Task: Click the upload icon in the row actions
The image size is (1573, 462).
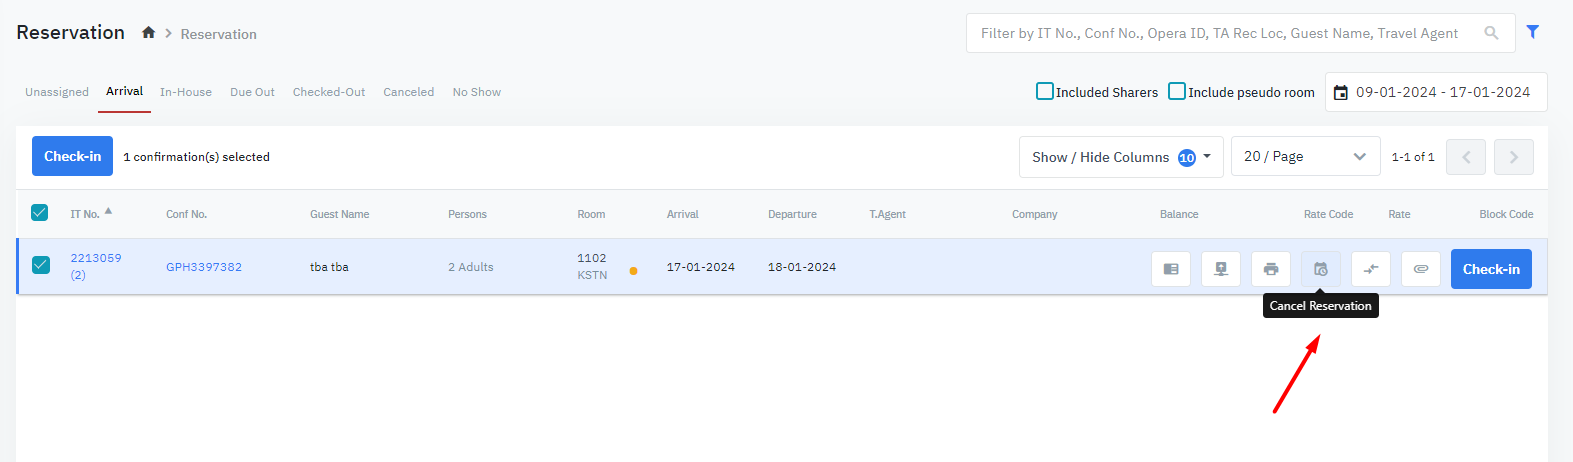Action: click(x=1220, y=269)
